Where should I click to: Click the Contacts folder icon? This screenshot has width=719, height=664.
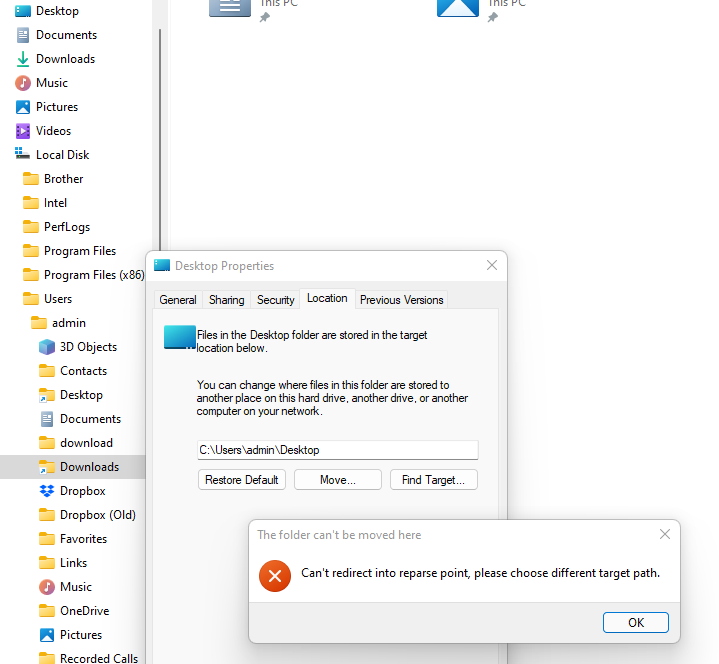point(47,371)
